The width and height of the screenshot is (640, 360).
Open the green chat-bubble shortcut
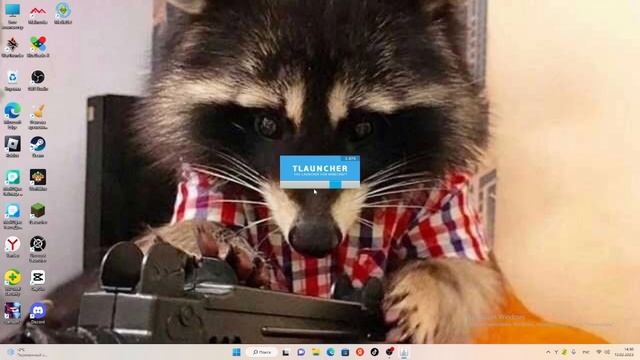click(x=12, y=182)
